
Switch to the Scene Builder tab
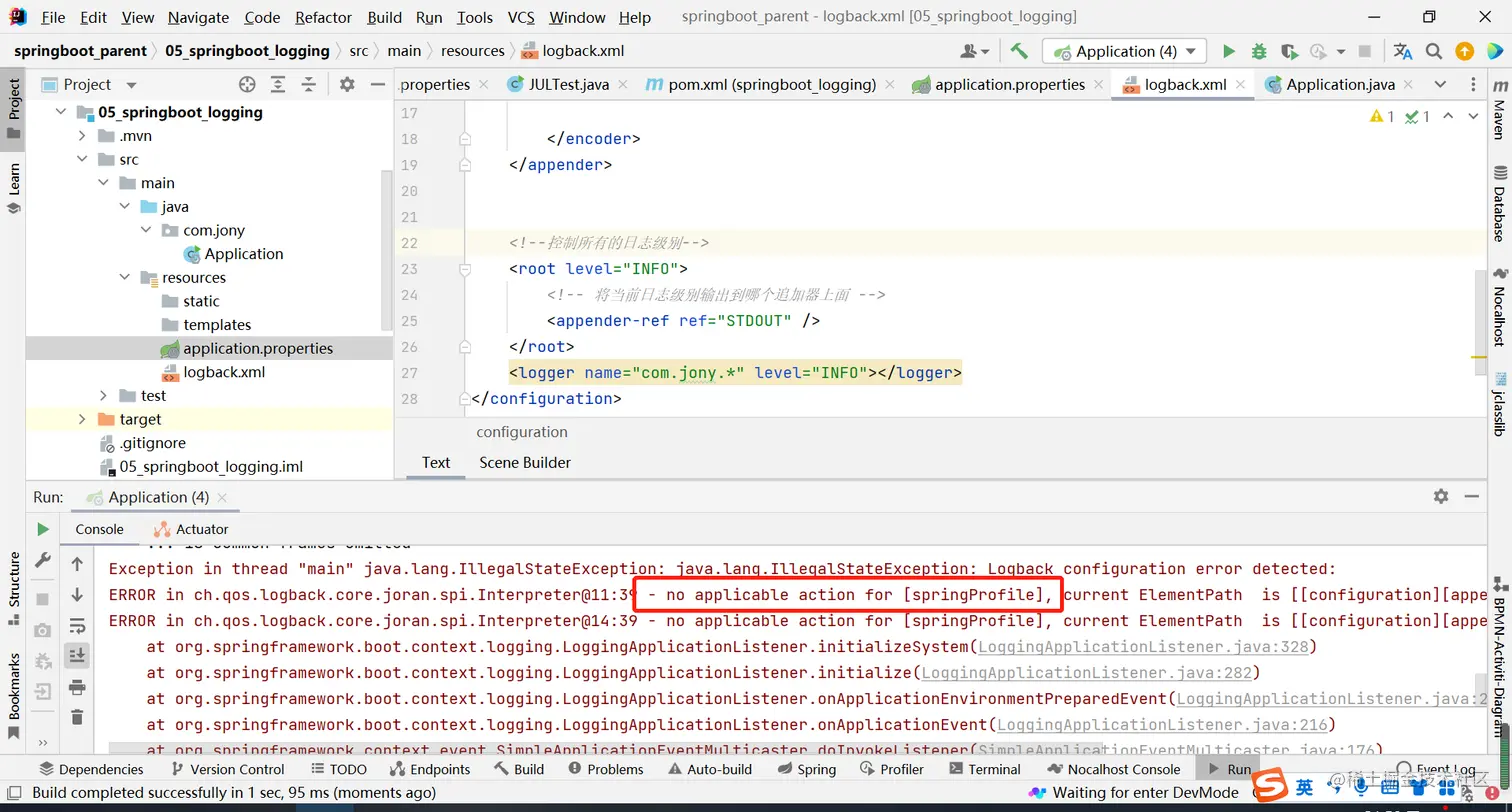coord(525,462)
